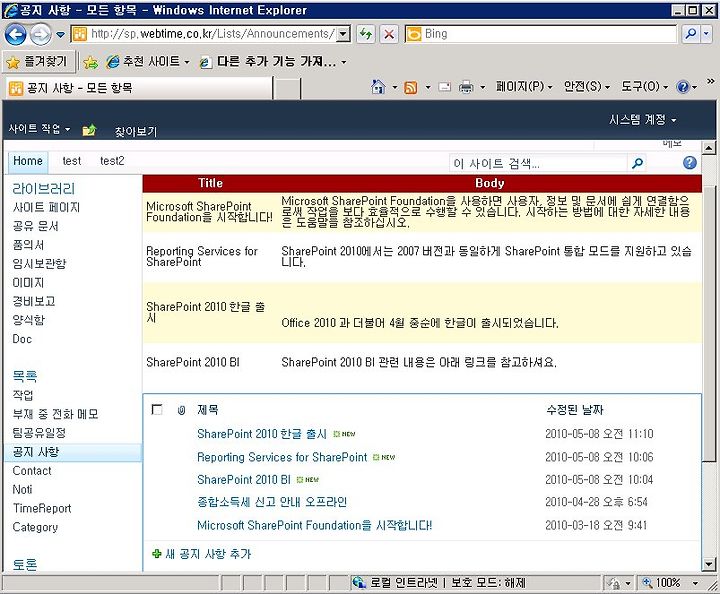
Task: Open the 경비보고 library link
Action: [34, 301]
